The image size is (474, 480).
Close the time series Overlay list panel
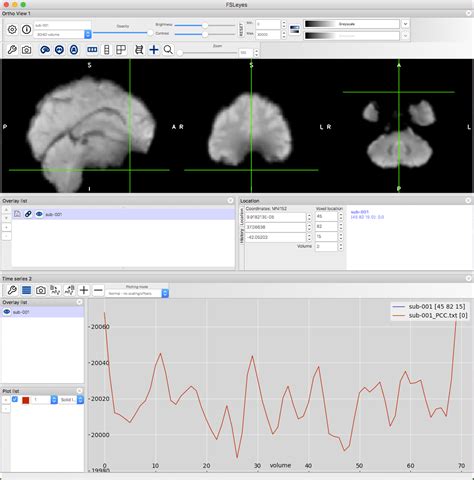(79, 302)
